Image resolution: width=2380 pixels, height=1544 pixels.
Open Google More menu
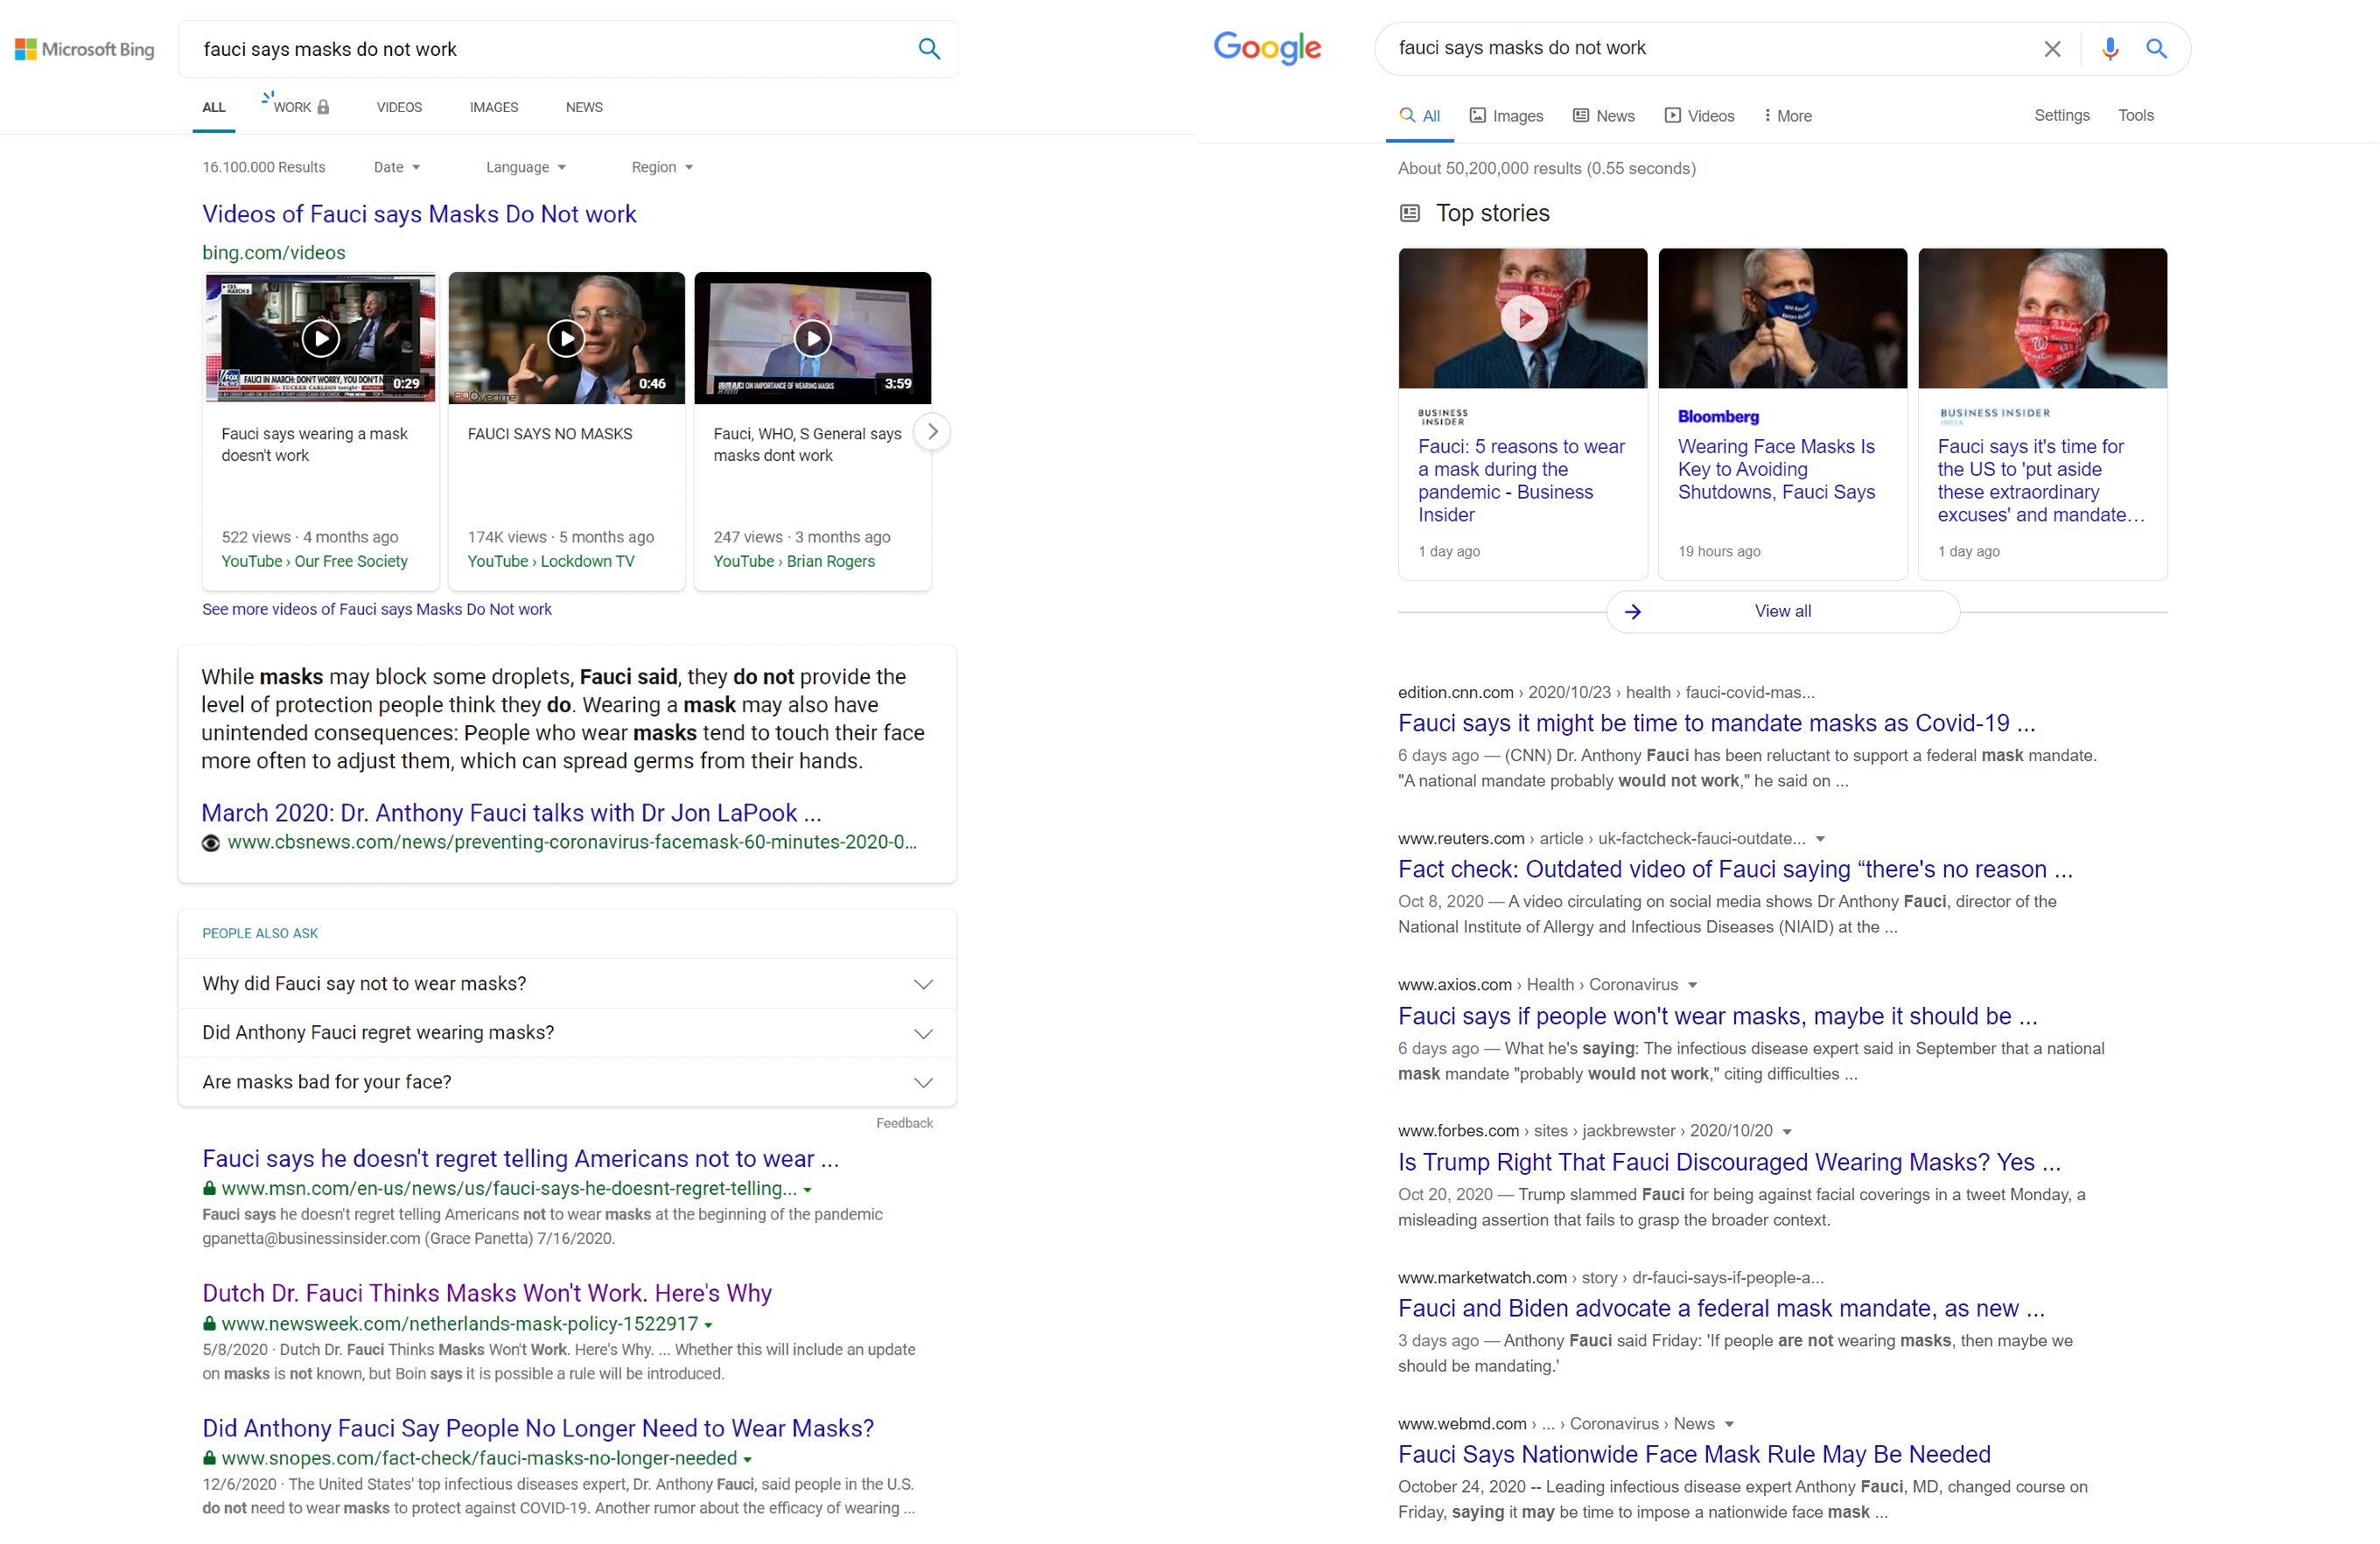[x=1789, y=116]
